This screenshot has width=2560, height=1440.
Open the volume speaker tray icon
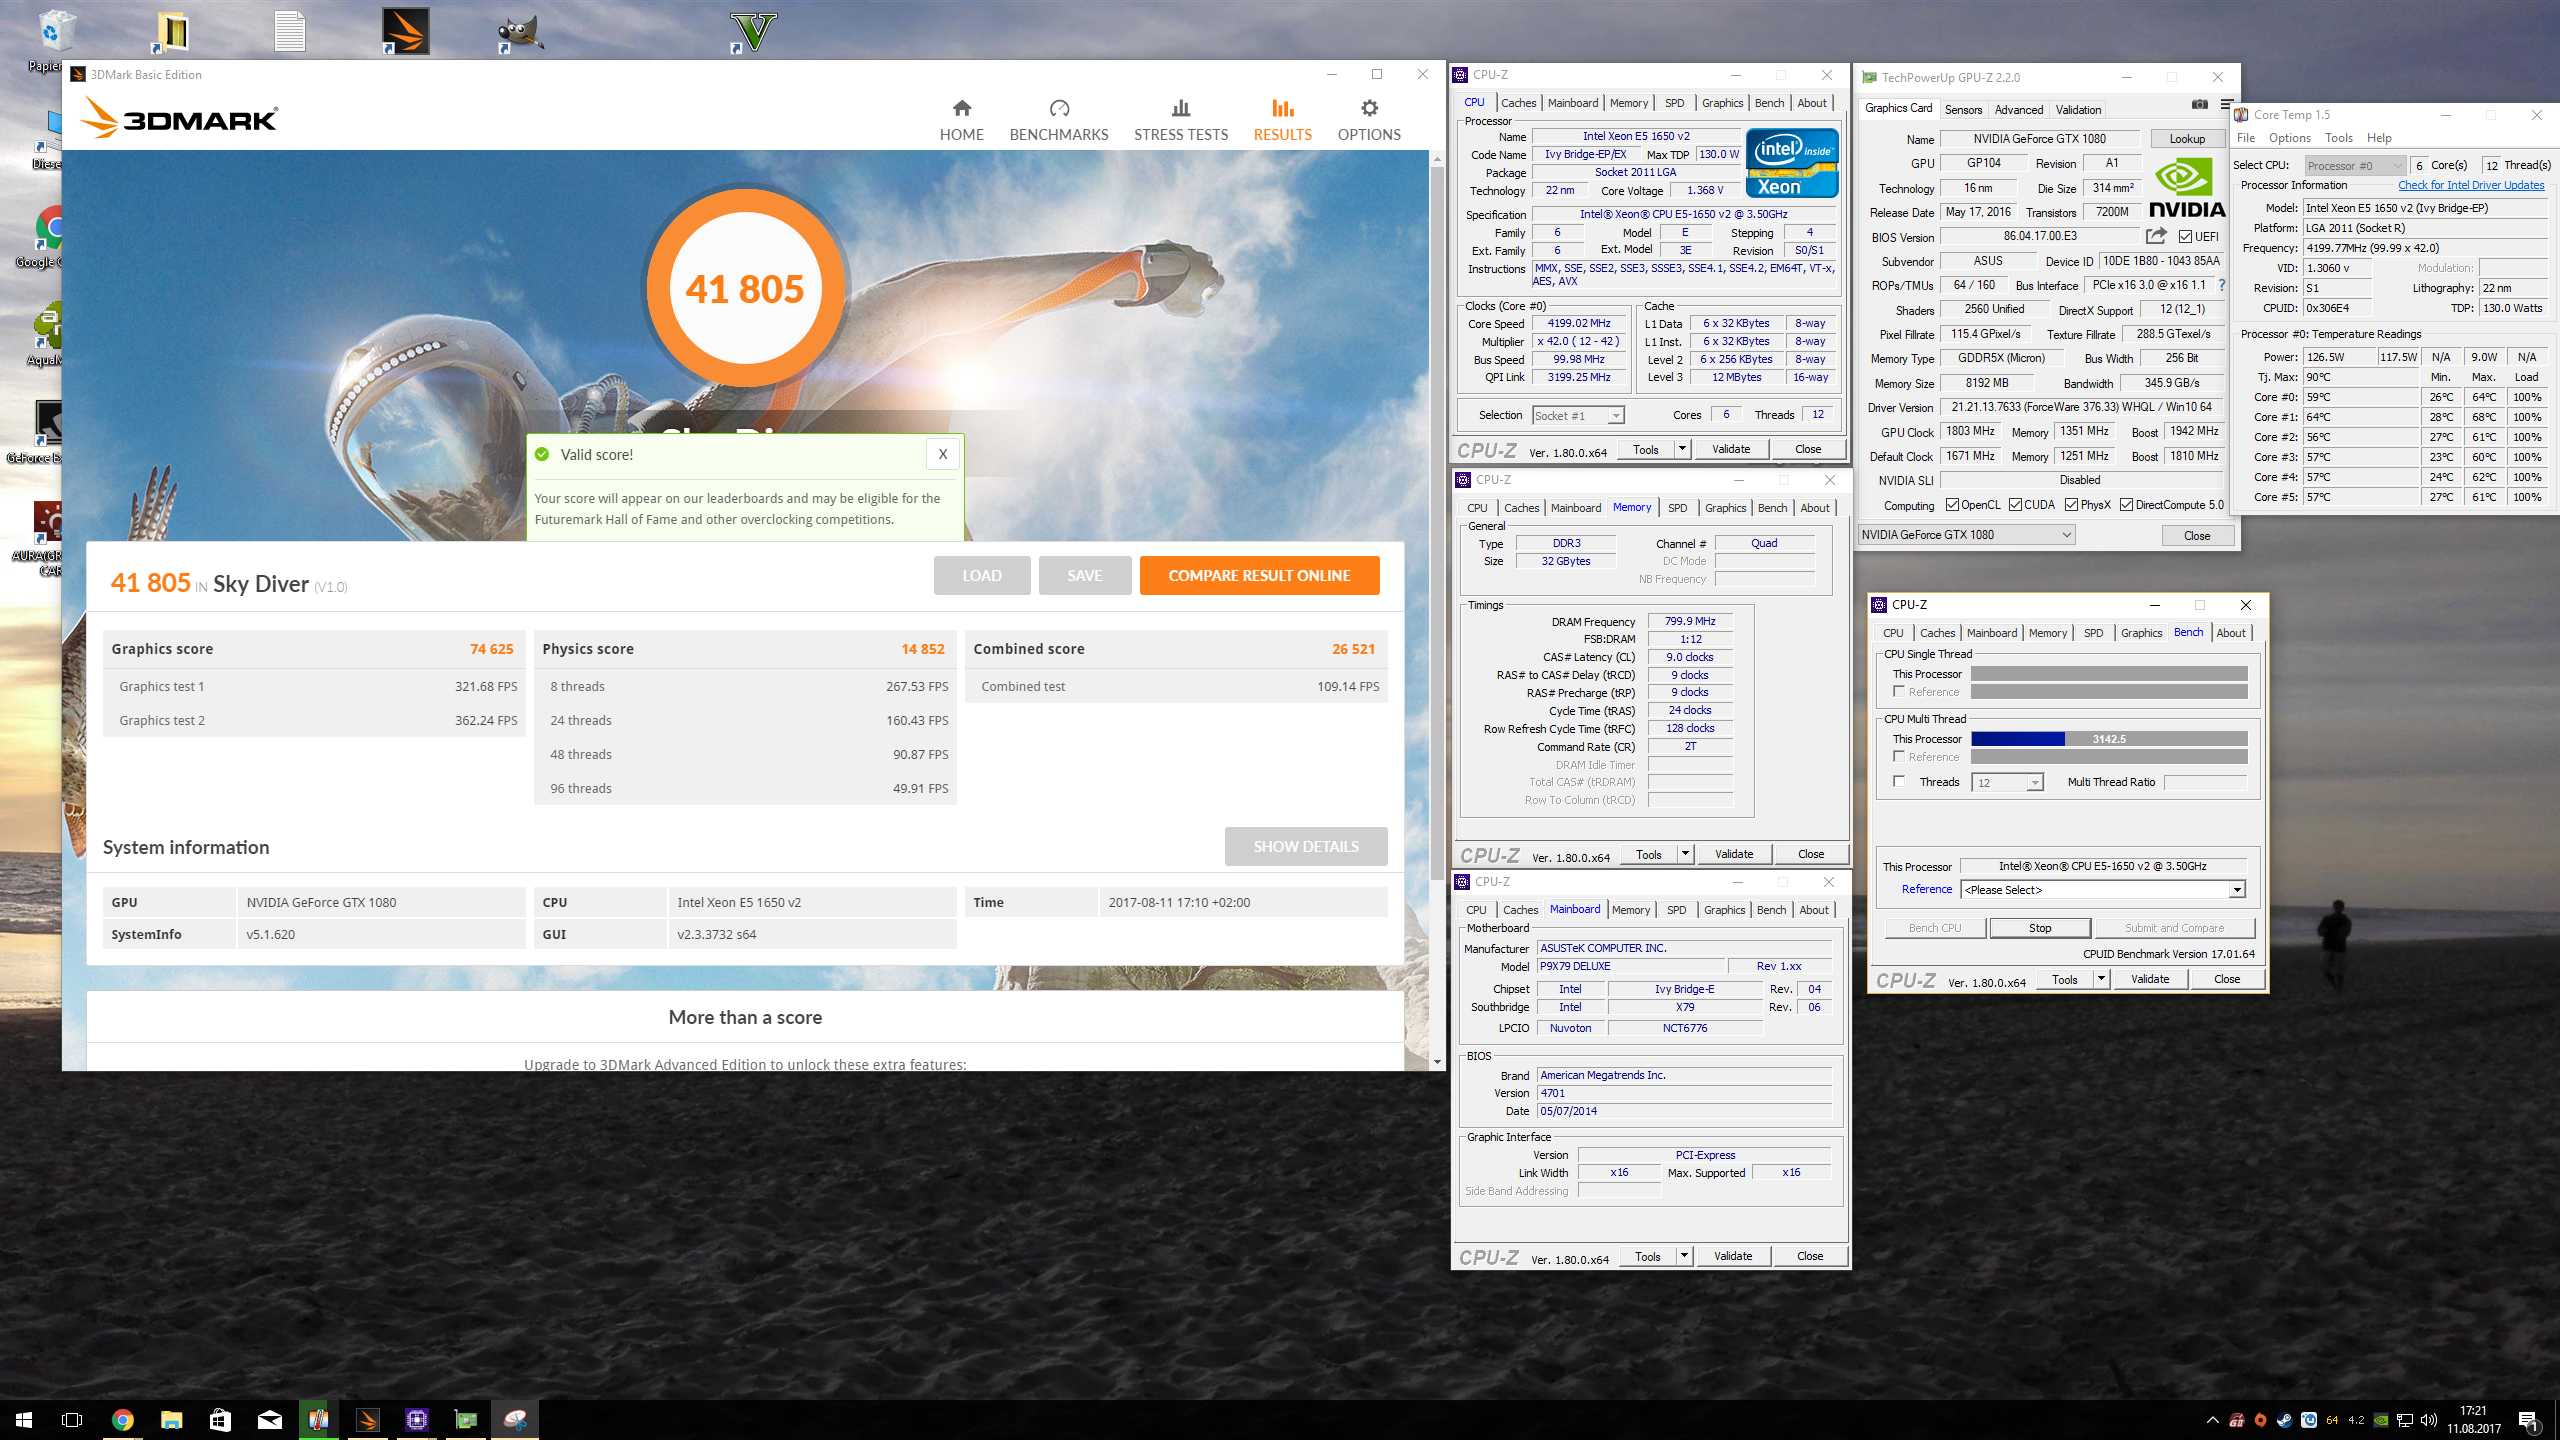[2428, 1420]
